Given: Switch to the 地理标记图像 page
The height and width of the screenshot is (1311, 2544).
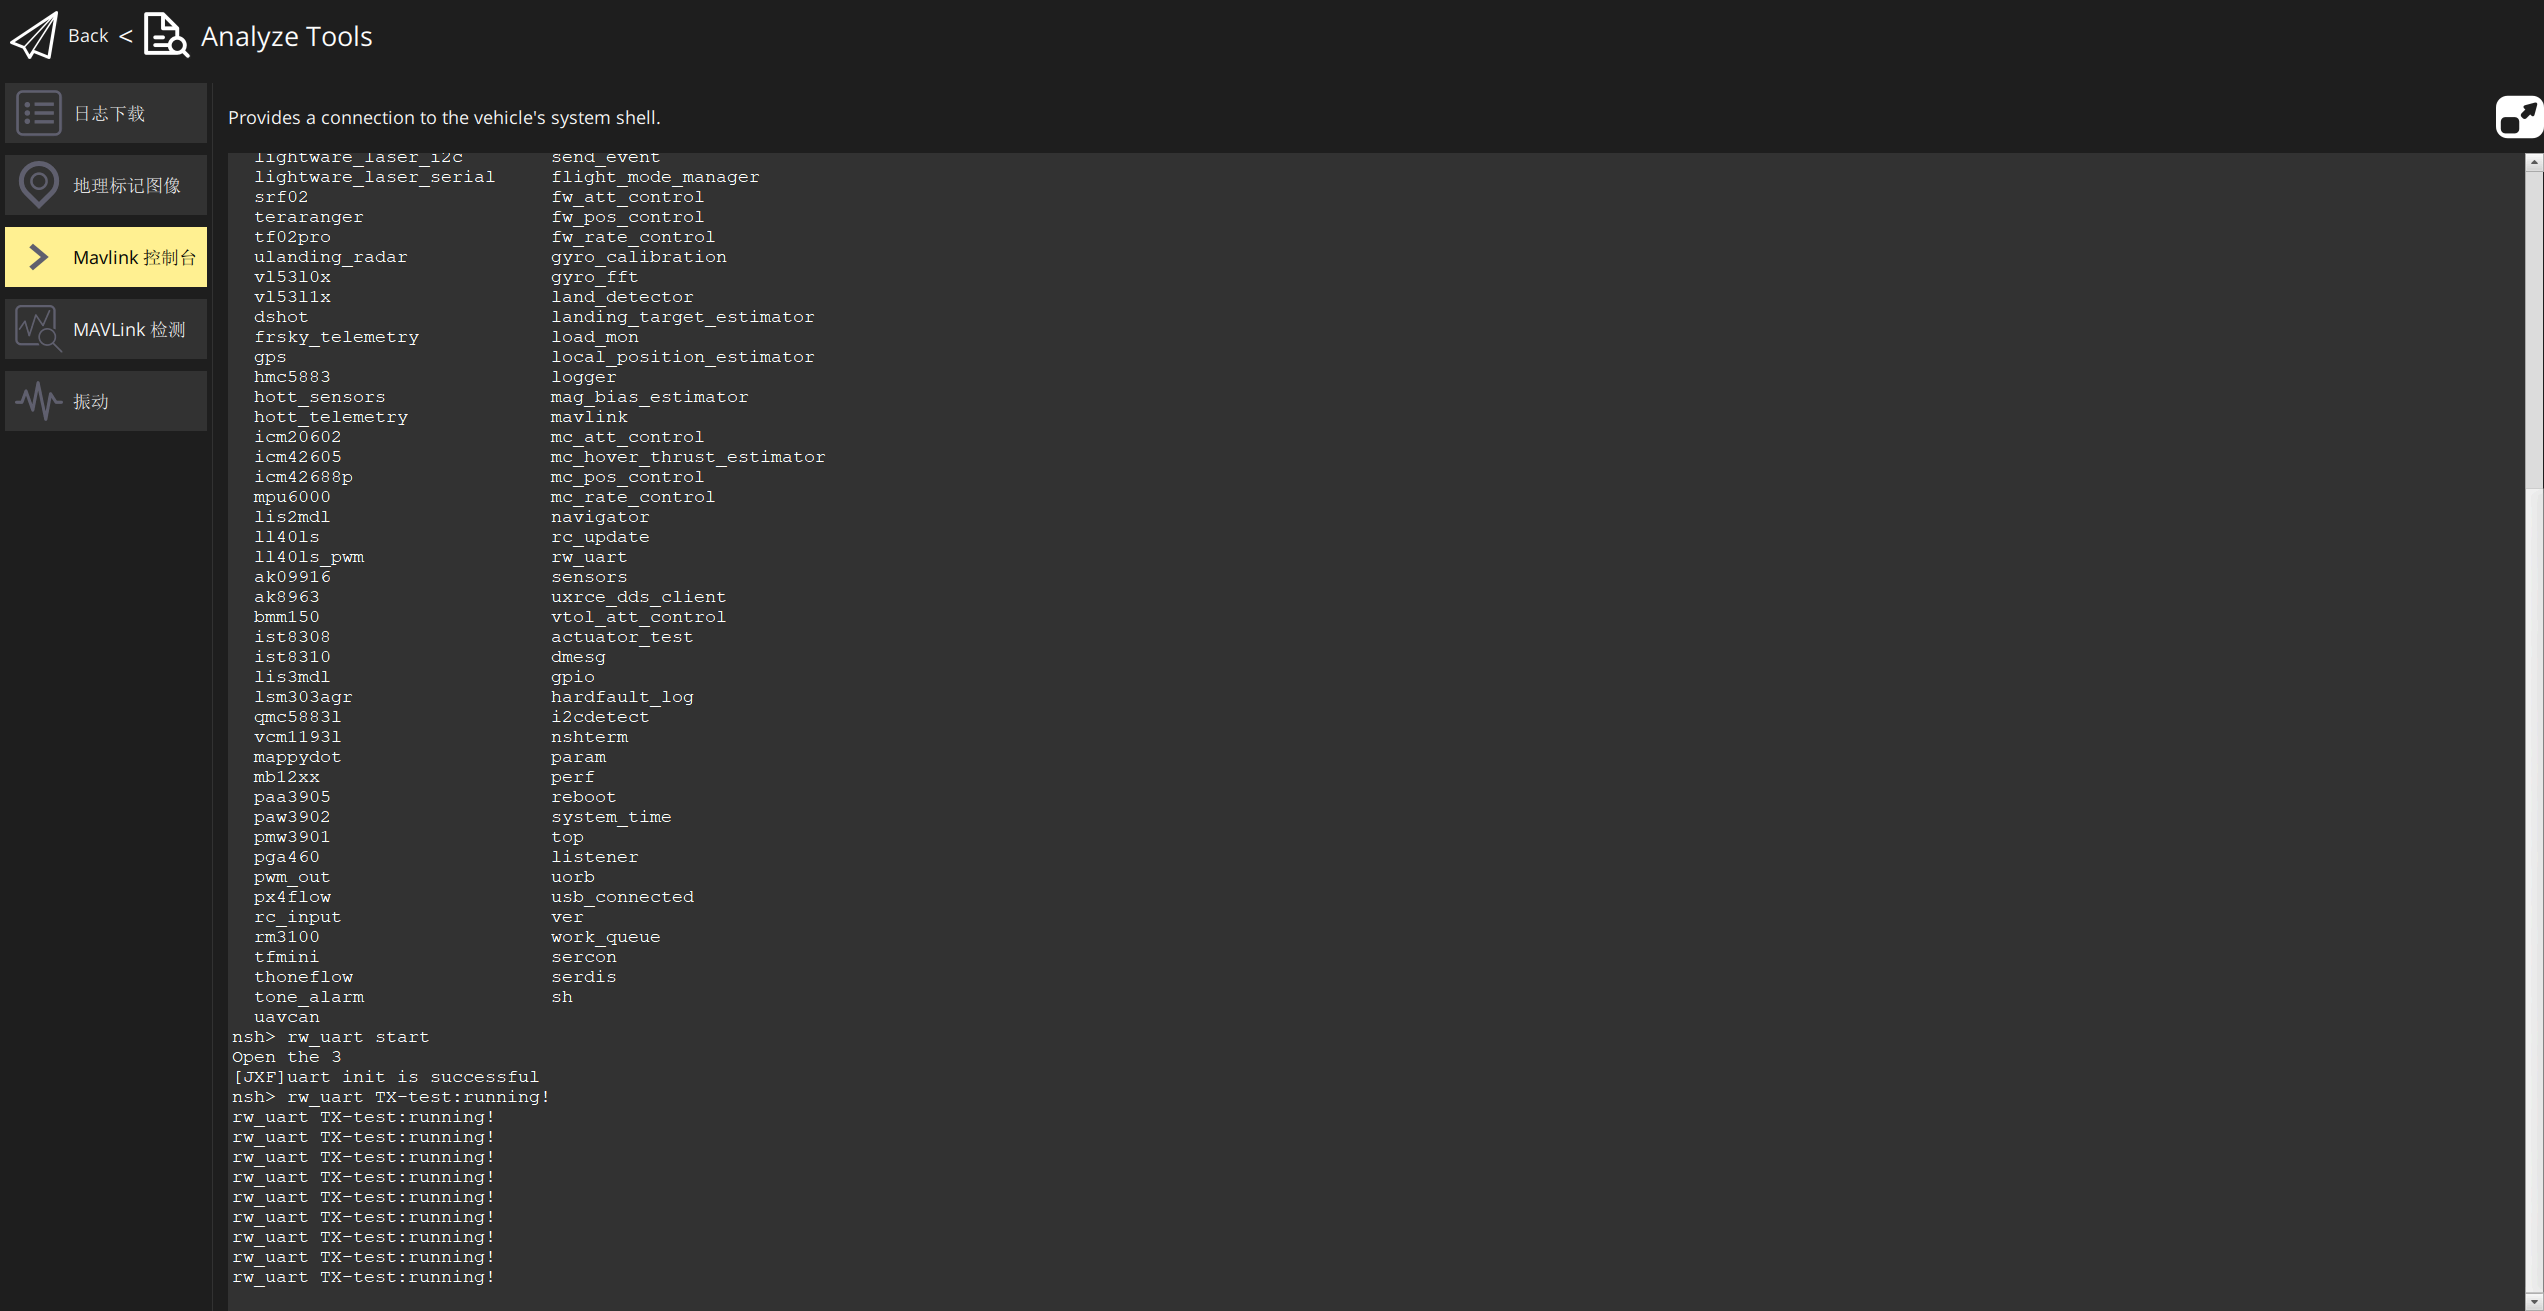Looking at the screenshot, I should (x=127, y=185).
